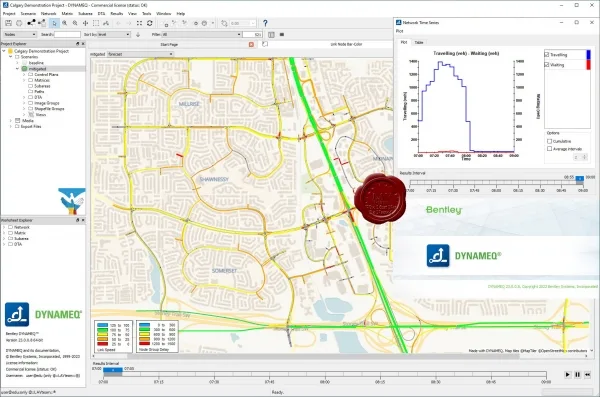This screenshot has width=600, height=397.
Task: Open the Results menu
Action: click(117, 13)
